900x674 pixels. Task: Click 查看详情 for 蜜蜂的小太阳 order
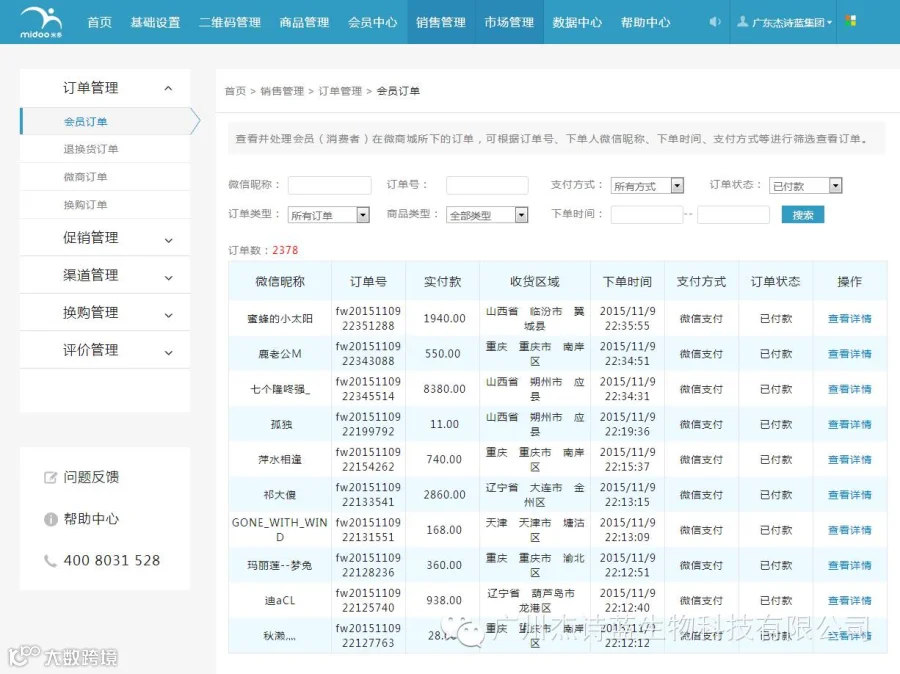[x=849, y=319]
